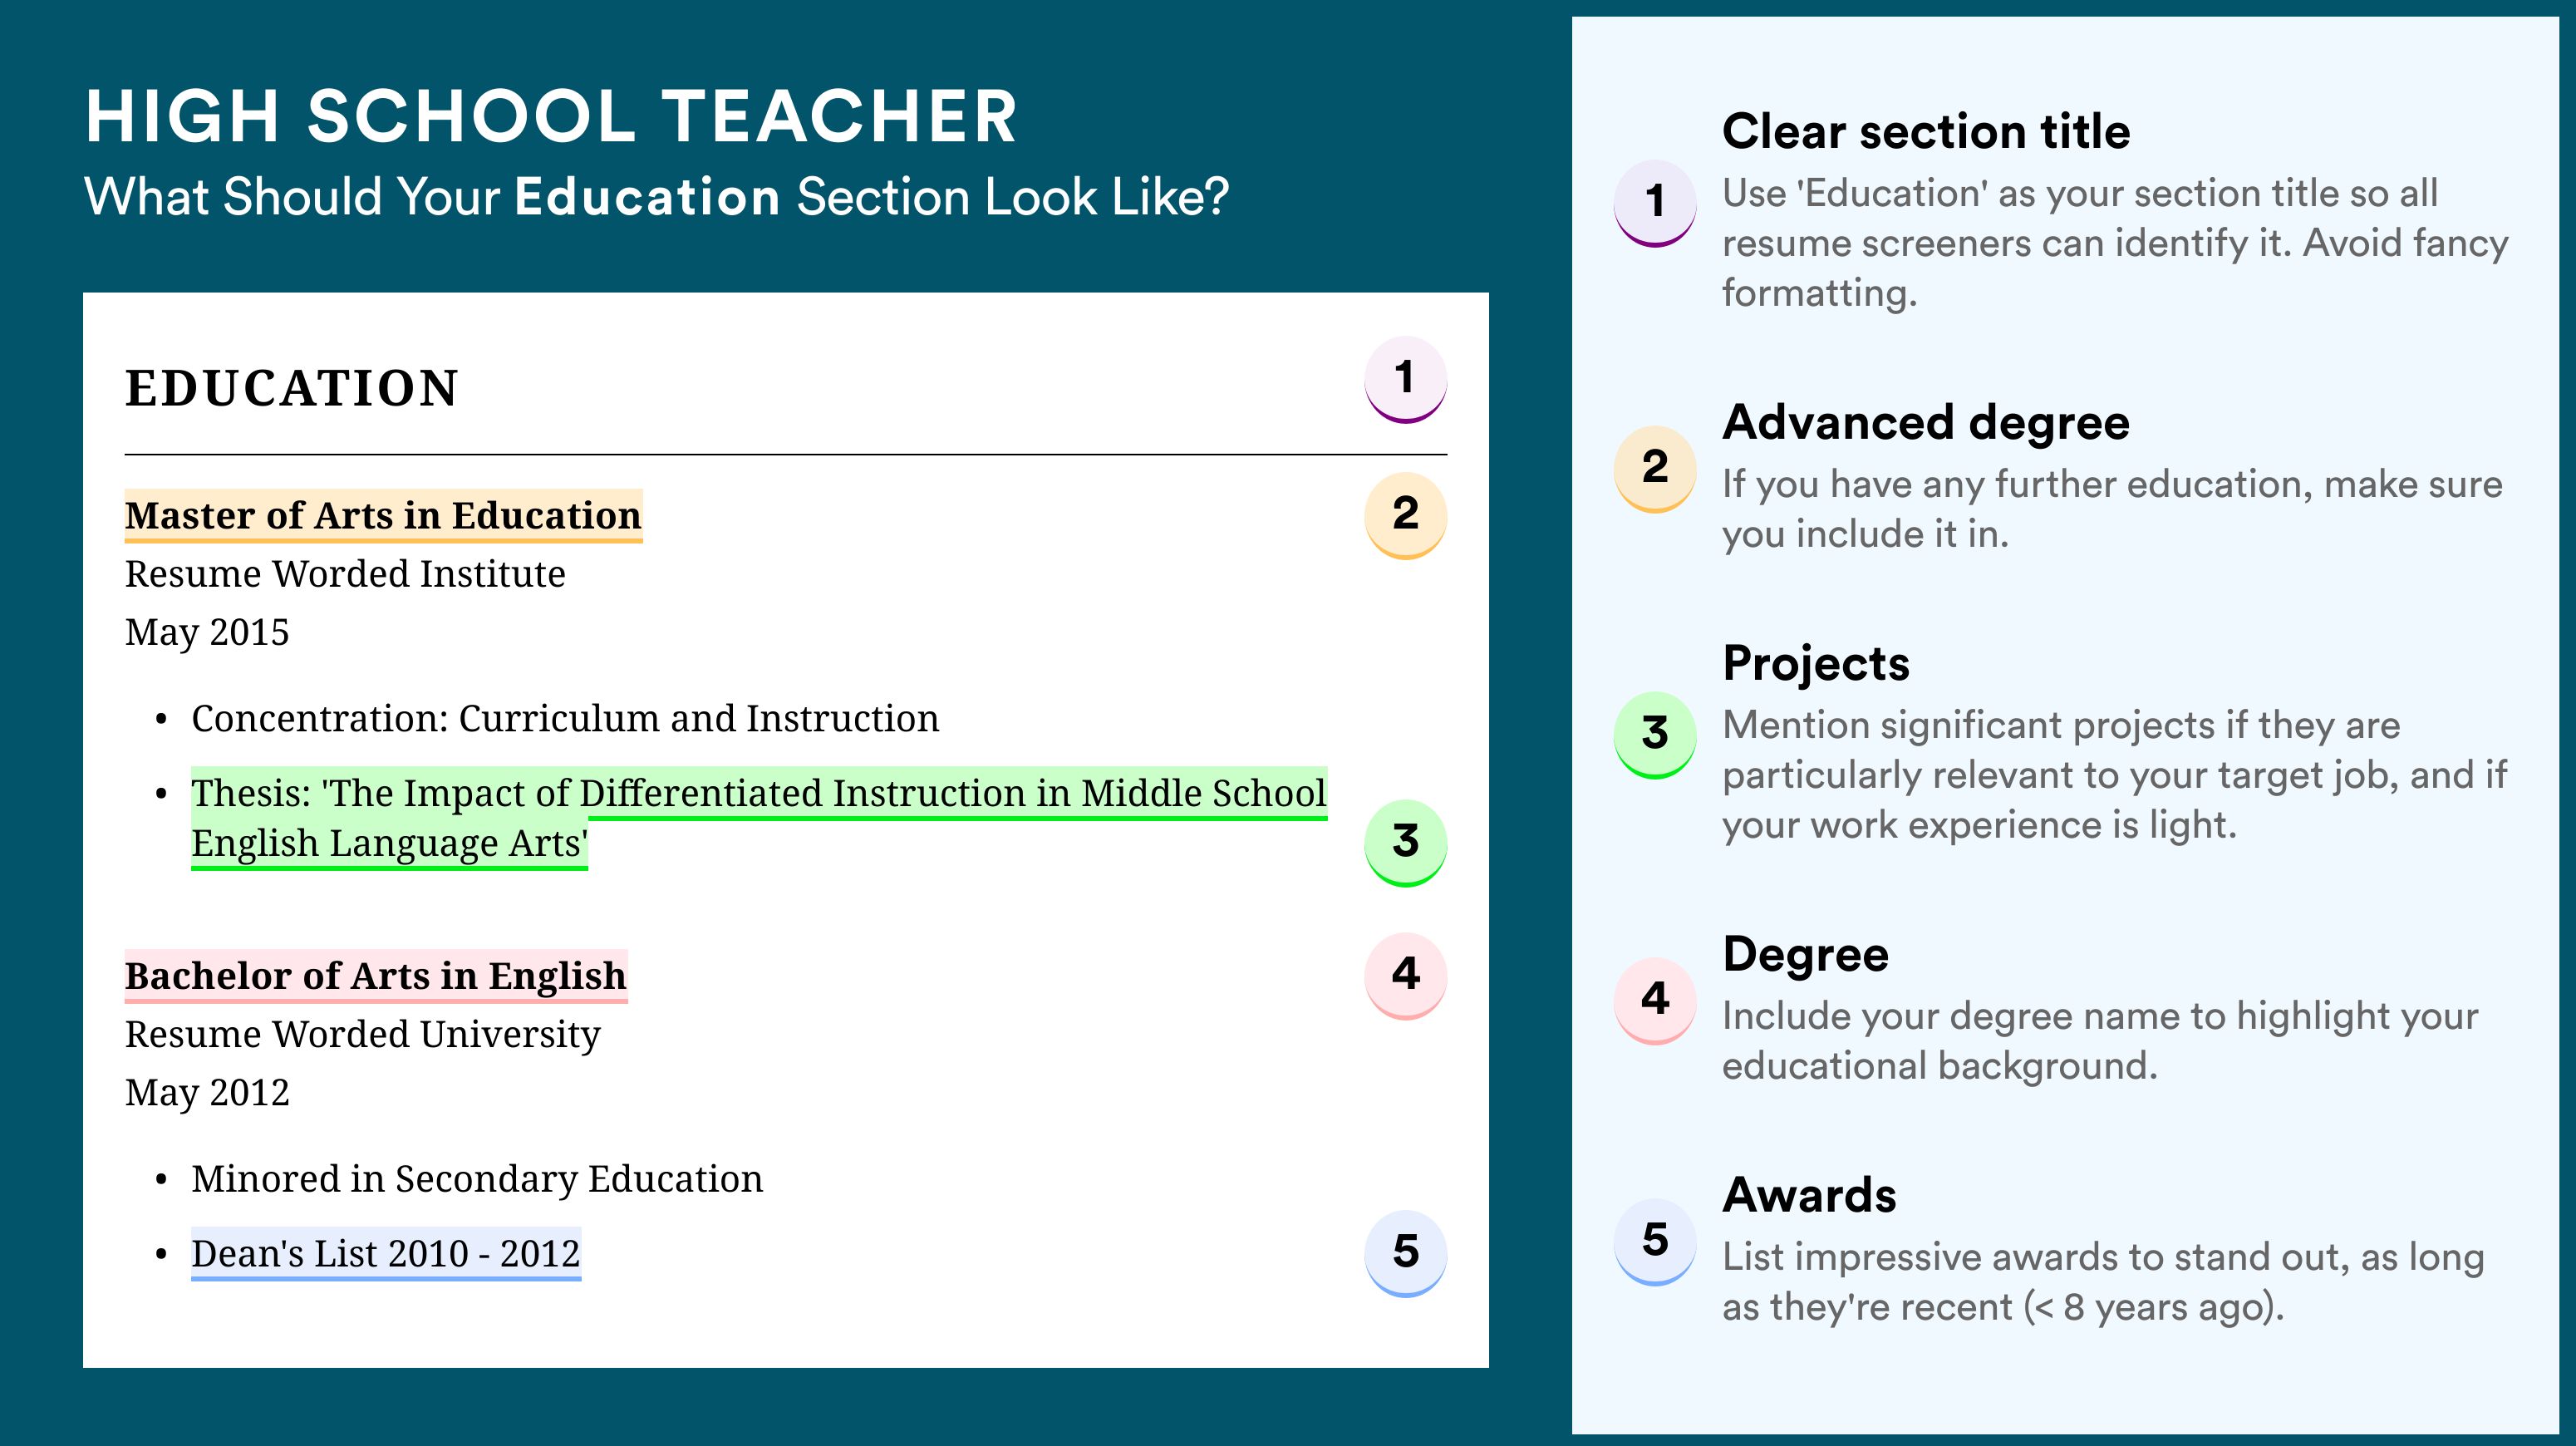Click the Advanced degree heading

[x=1926, y=422]
